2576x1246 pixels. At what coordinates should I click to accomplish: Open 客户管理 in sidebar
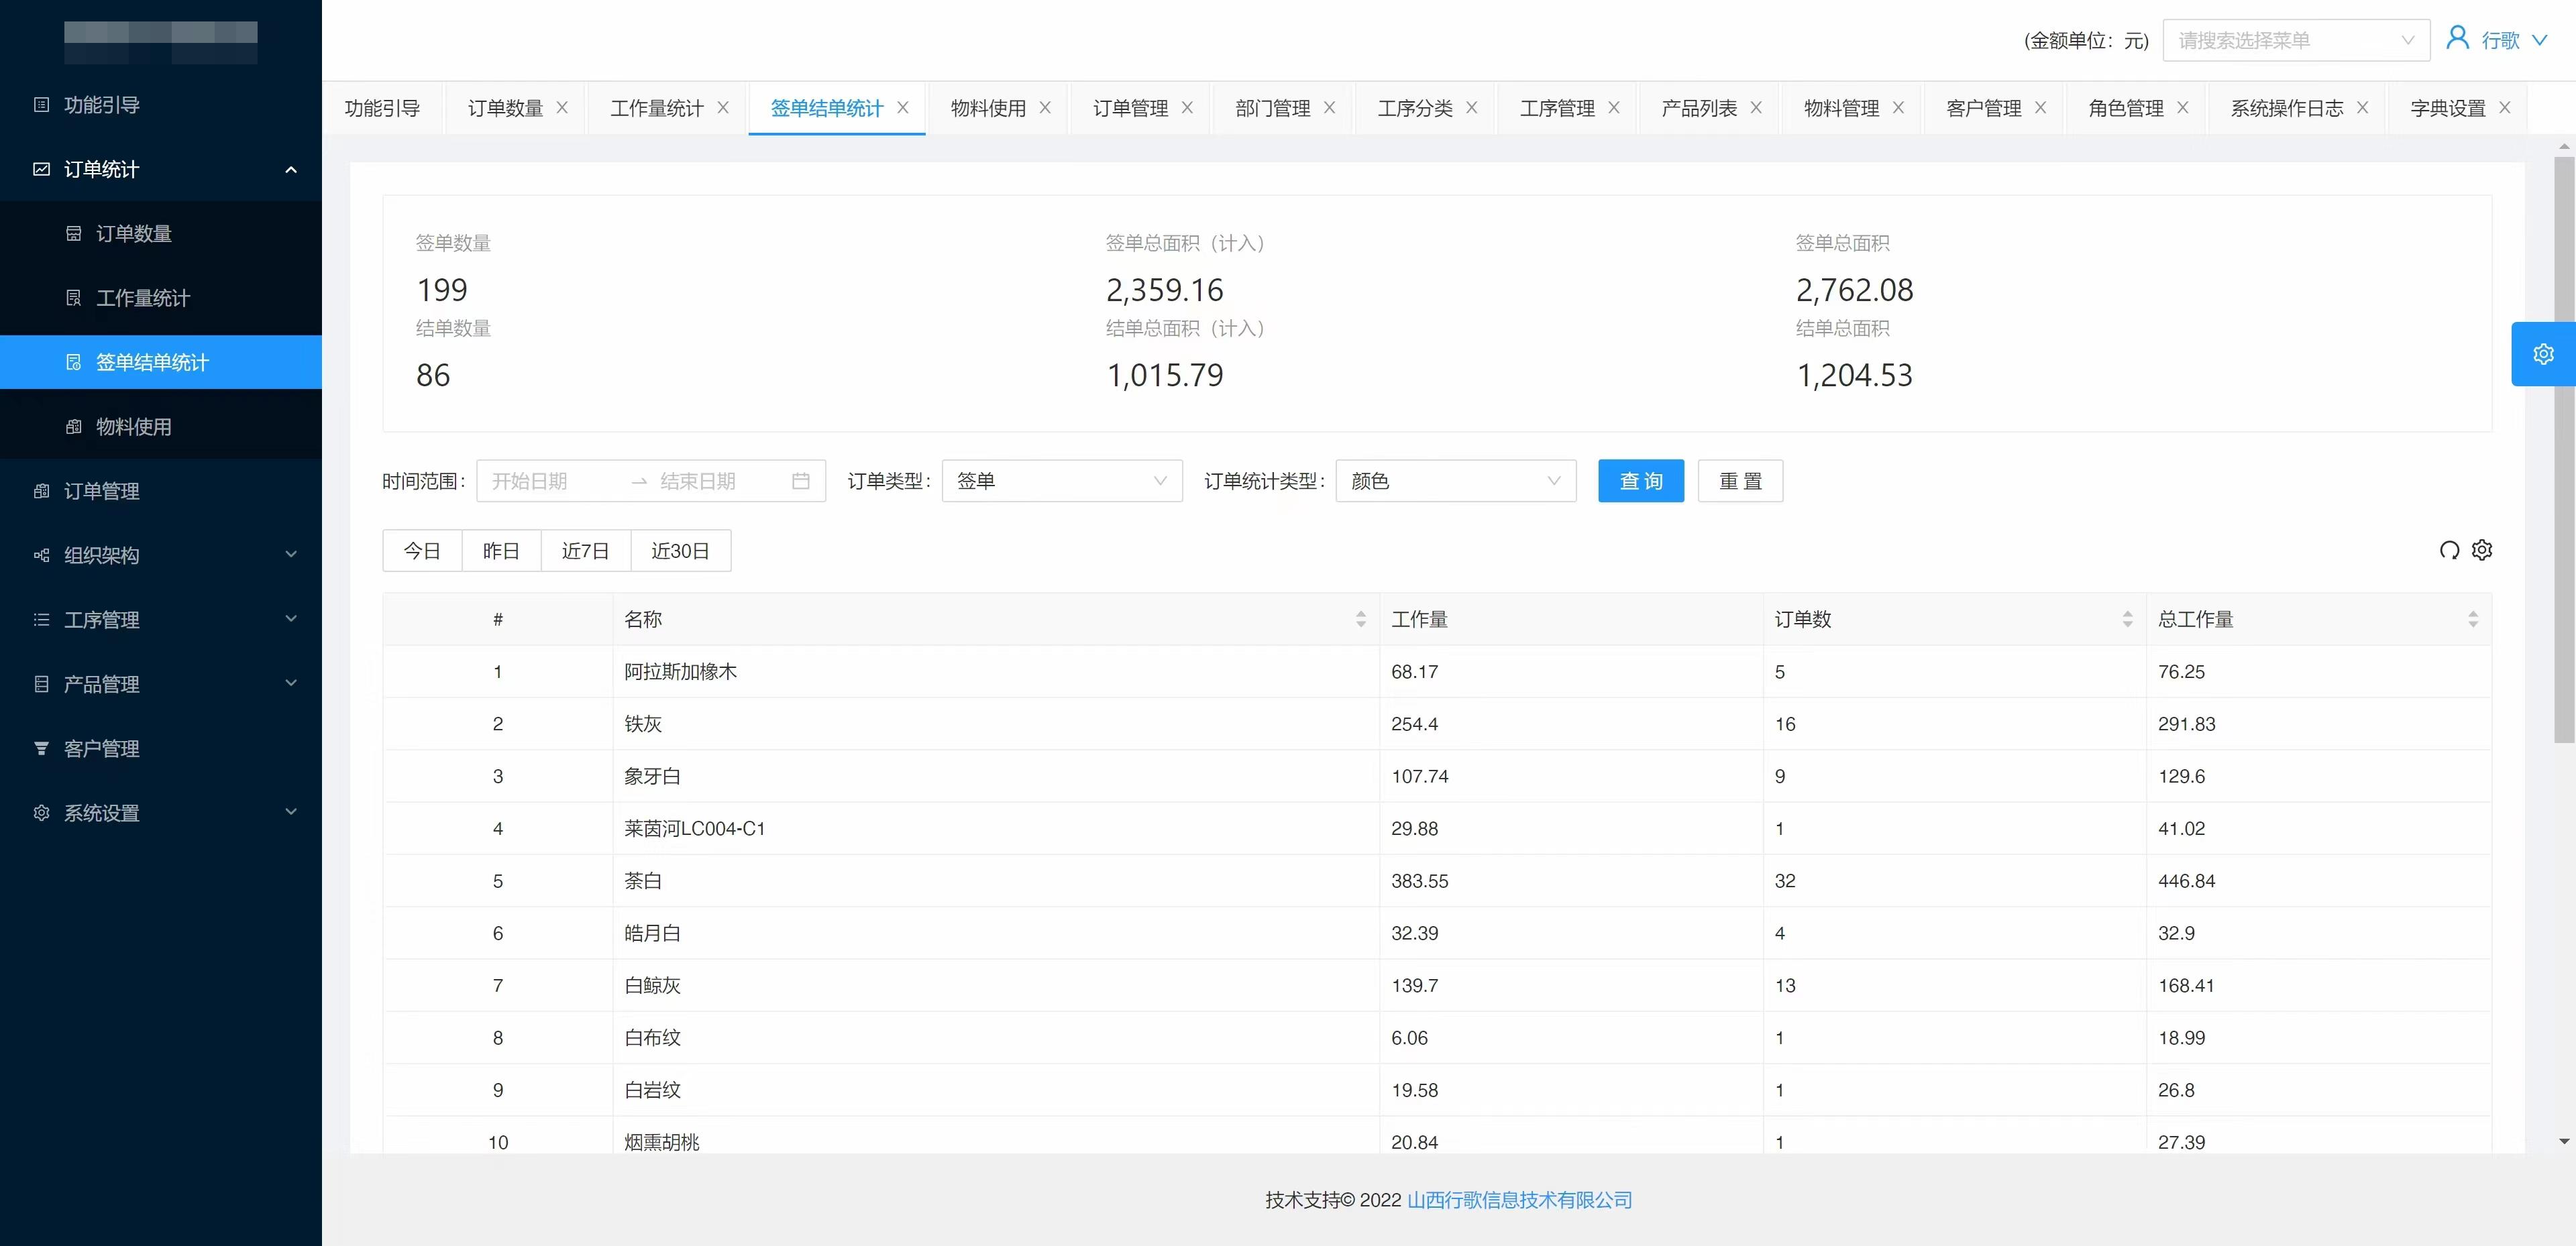coord(161,748)
